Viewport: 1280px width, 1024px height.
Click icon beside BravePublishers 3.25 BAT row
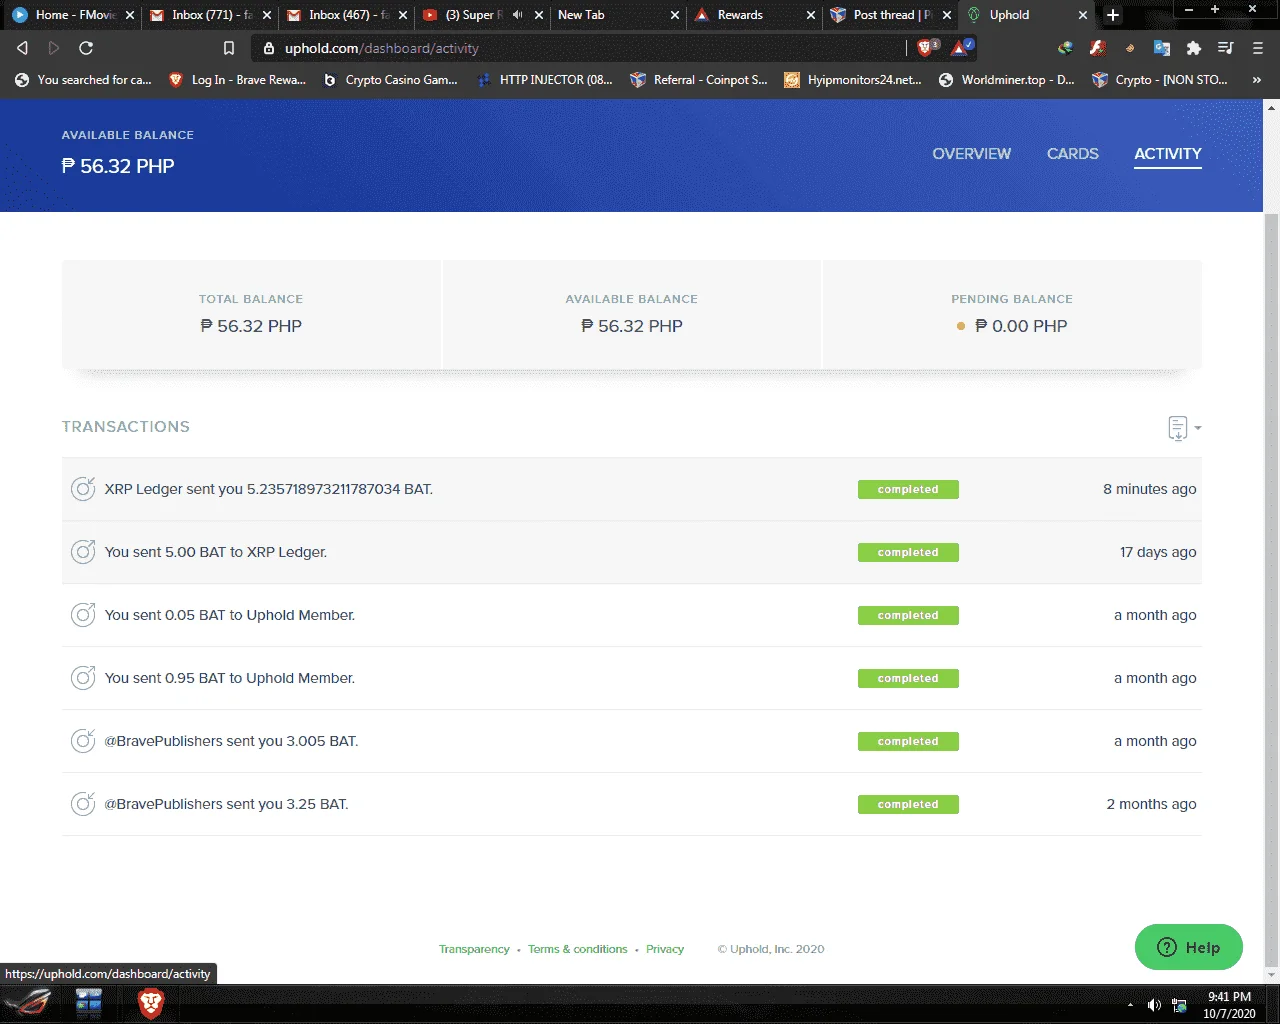83,804
